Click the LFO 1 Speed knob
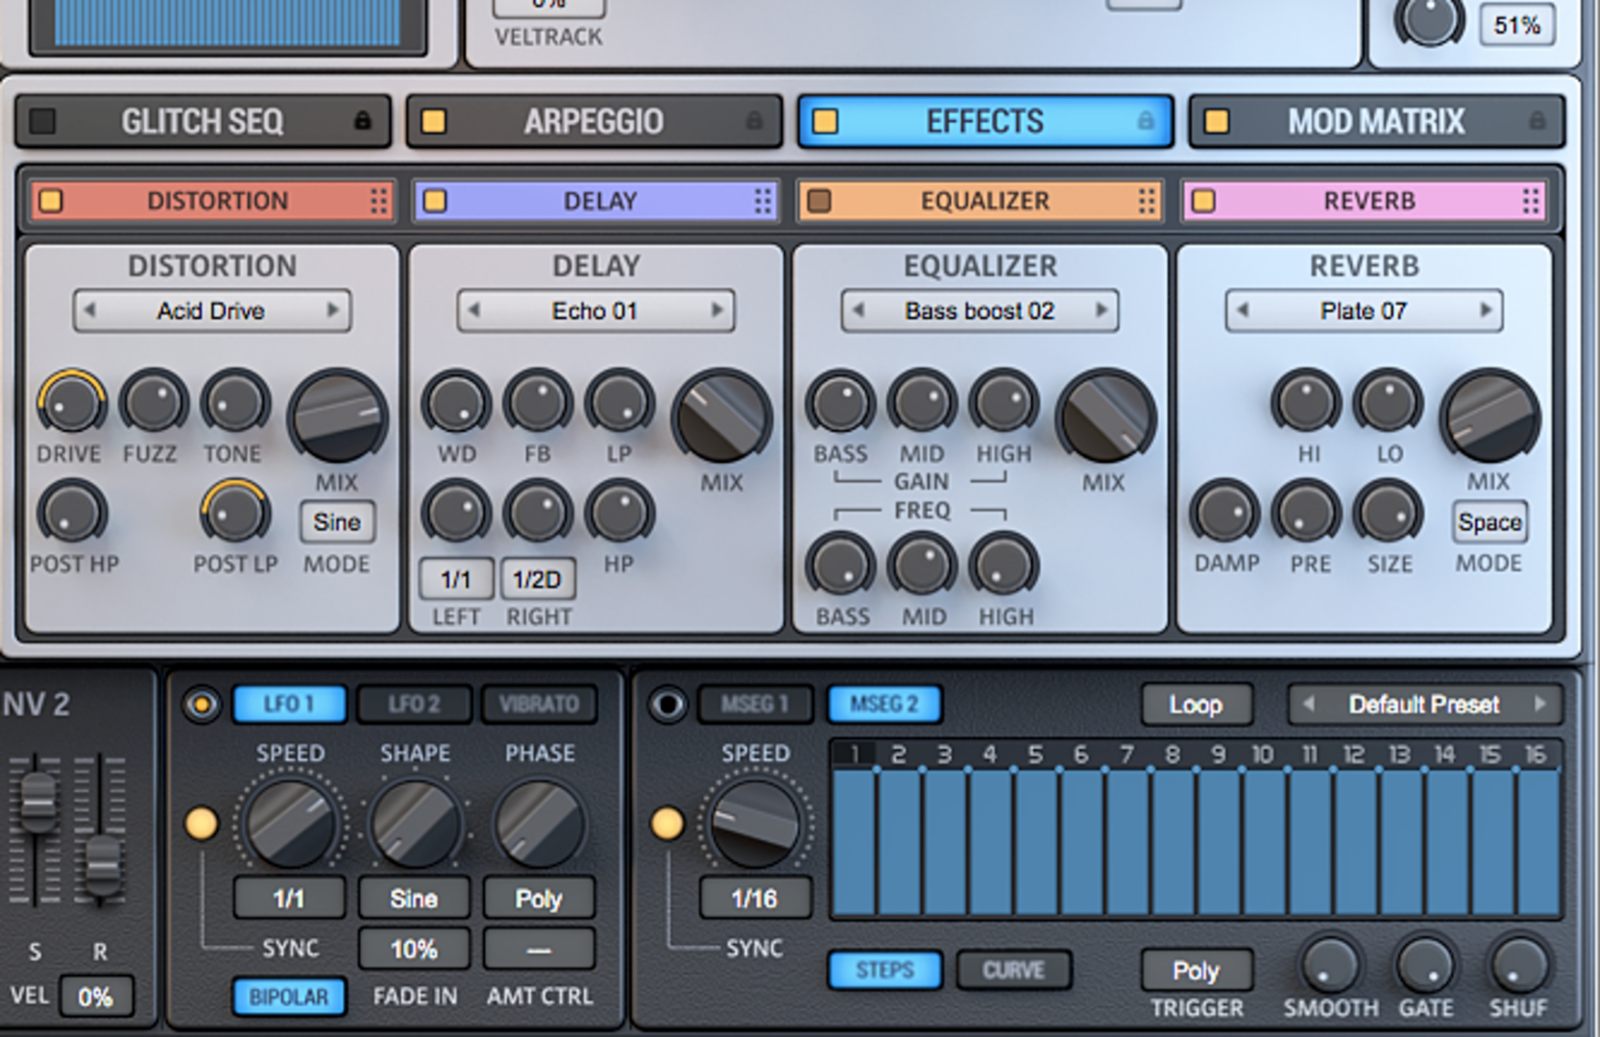1600x1037 pixels. tap(290, 823)
